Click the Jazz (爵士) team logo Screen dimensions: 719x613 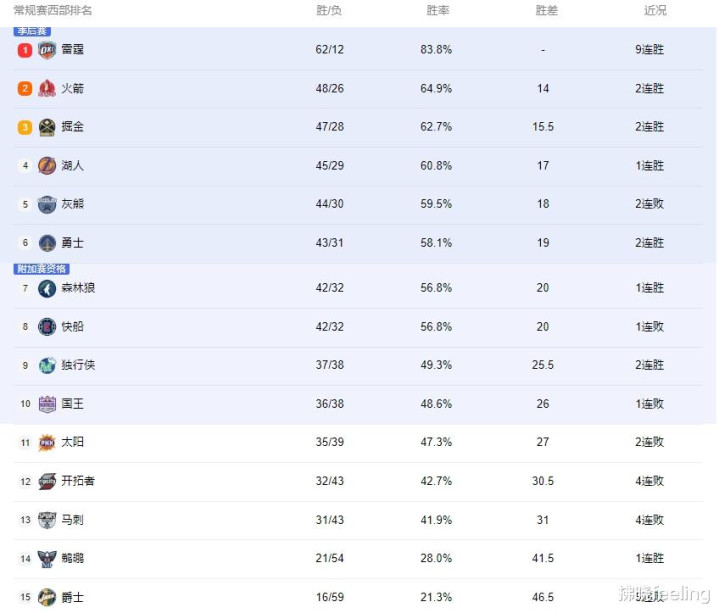pyautogui.click(x=47, y=597)
